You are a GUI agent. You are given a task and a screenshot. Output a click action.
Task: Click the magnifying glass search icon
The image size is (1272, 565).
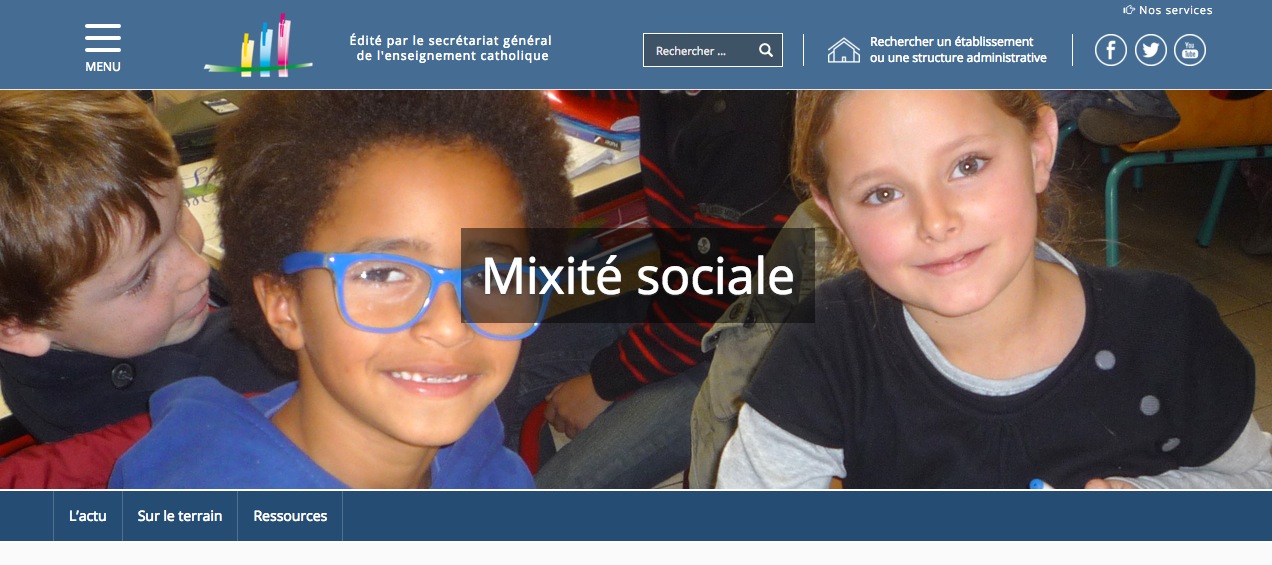coord(766,50)
